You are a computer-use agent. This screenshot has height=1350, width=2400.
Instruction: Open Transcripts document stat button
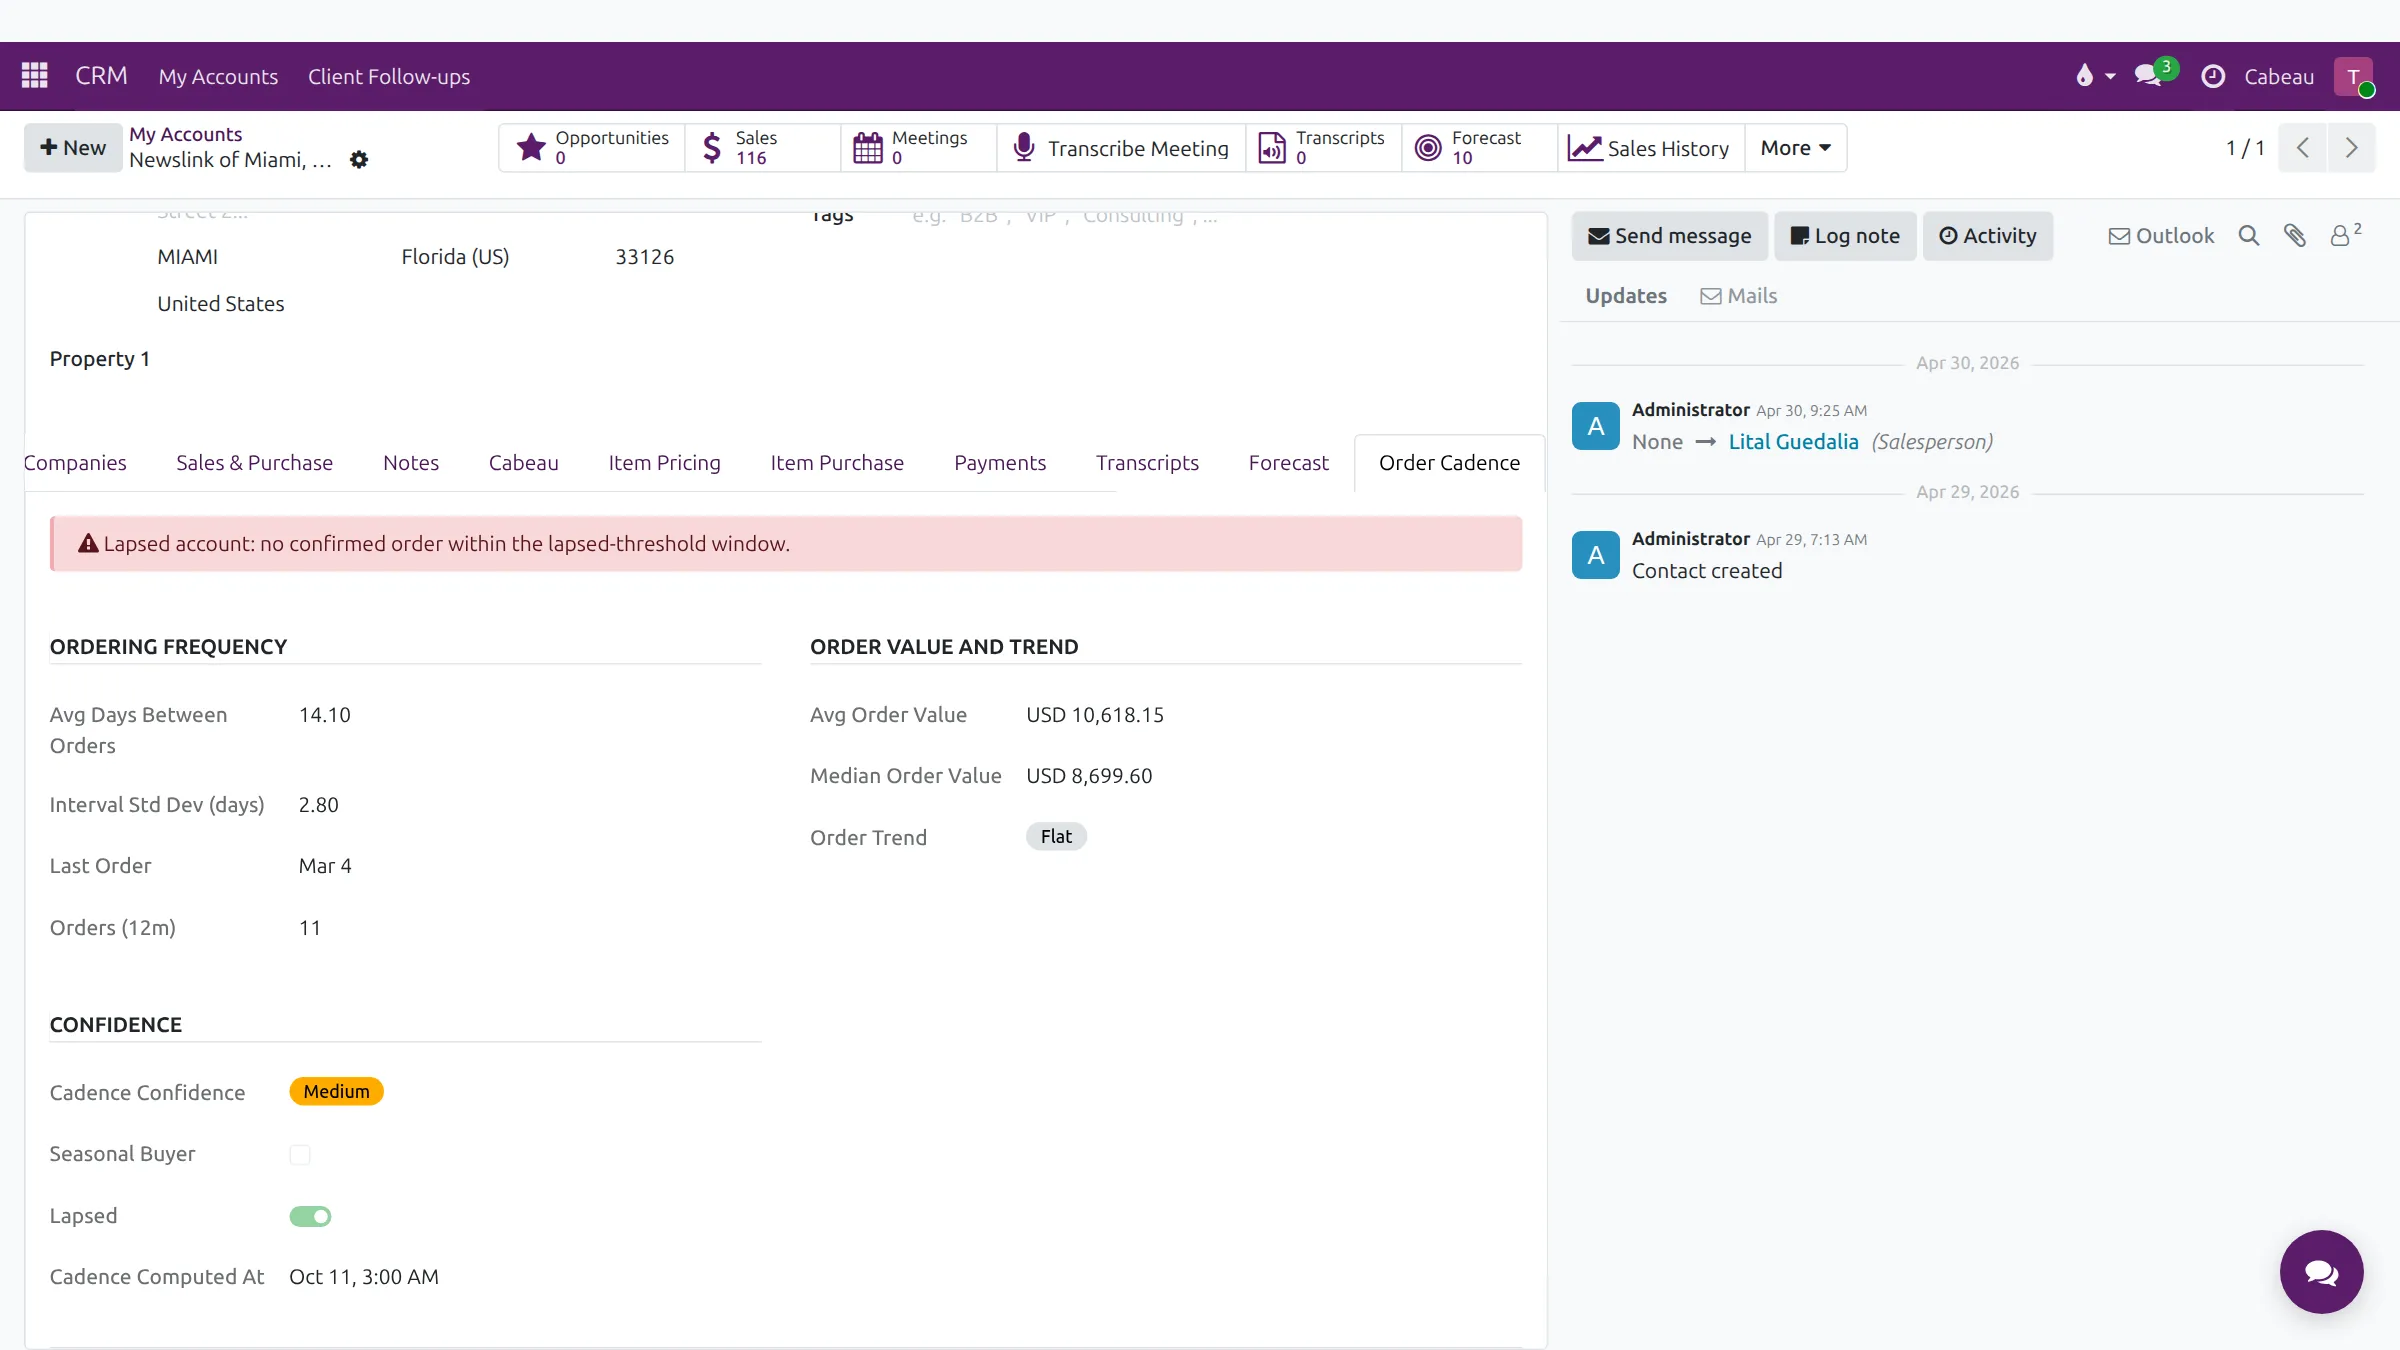1323,148
